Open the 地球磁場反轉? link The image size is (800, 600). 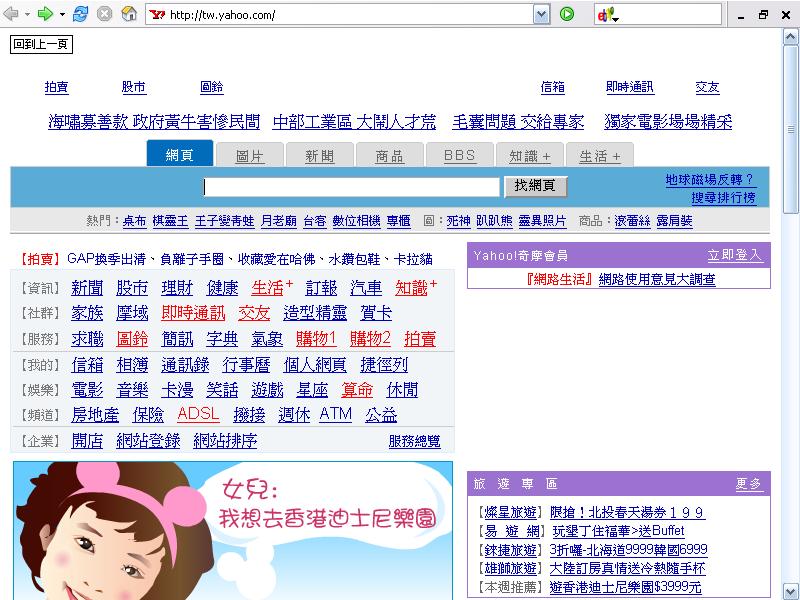tap(709, 179)
